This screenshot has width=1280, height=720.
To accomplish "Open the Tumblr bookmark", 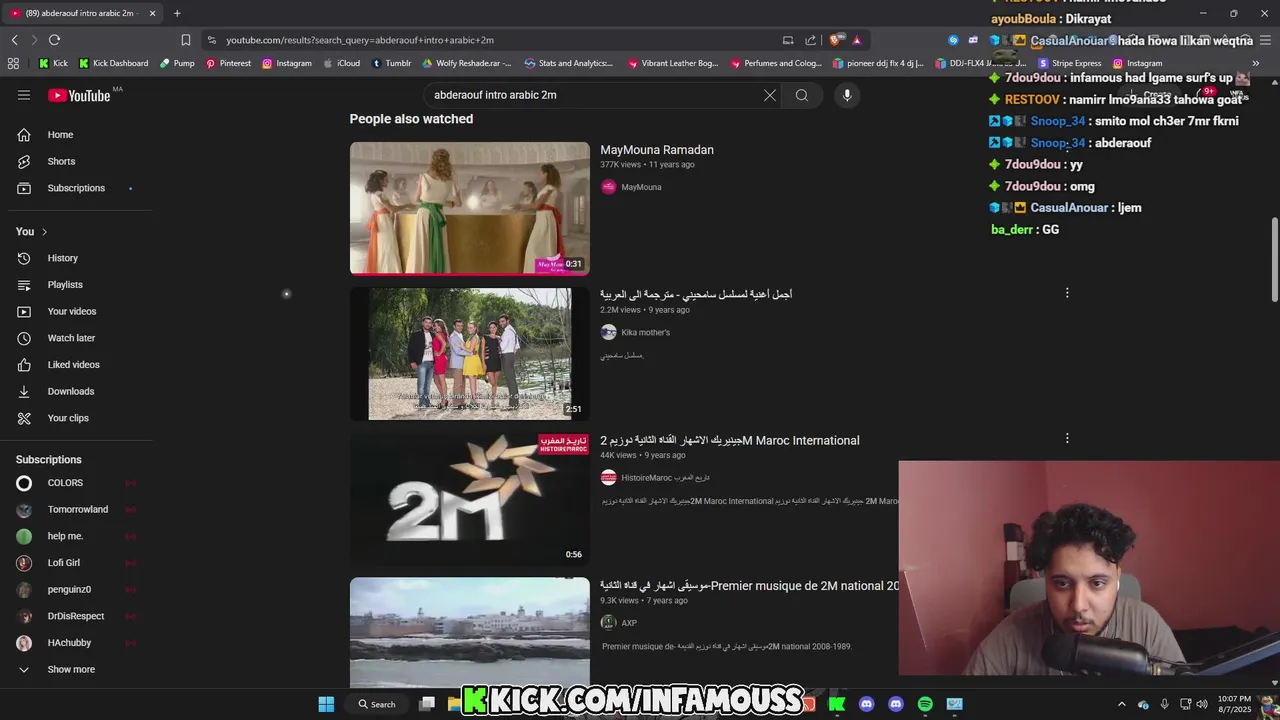I will click(x=391, y=63).
